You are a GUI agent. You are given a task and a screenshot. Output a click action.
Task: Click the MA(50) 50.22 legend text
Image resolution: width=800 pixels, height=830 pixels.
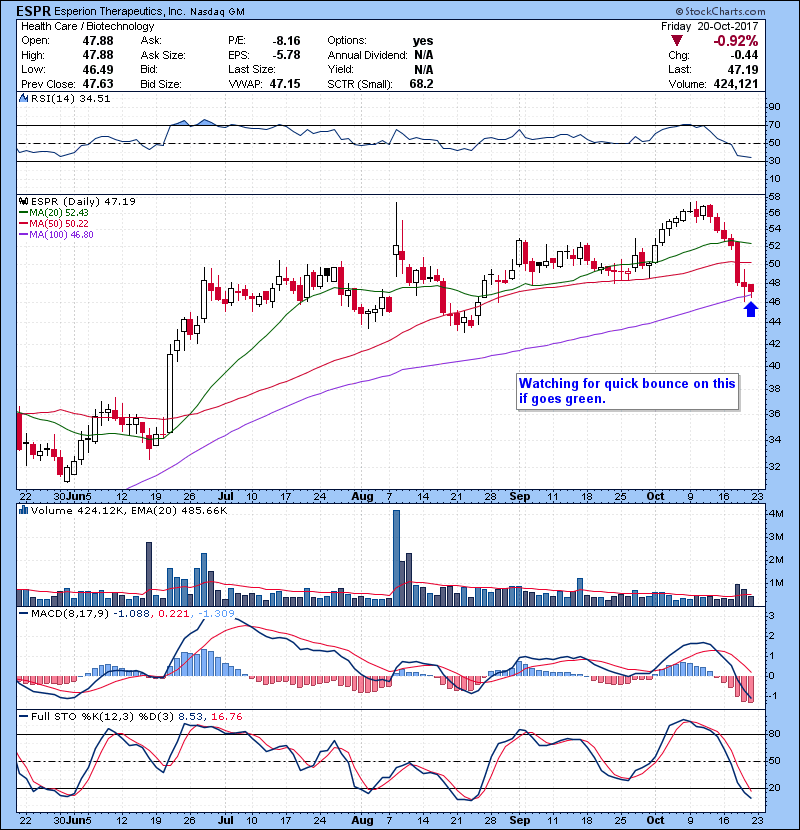pos(59,224)
